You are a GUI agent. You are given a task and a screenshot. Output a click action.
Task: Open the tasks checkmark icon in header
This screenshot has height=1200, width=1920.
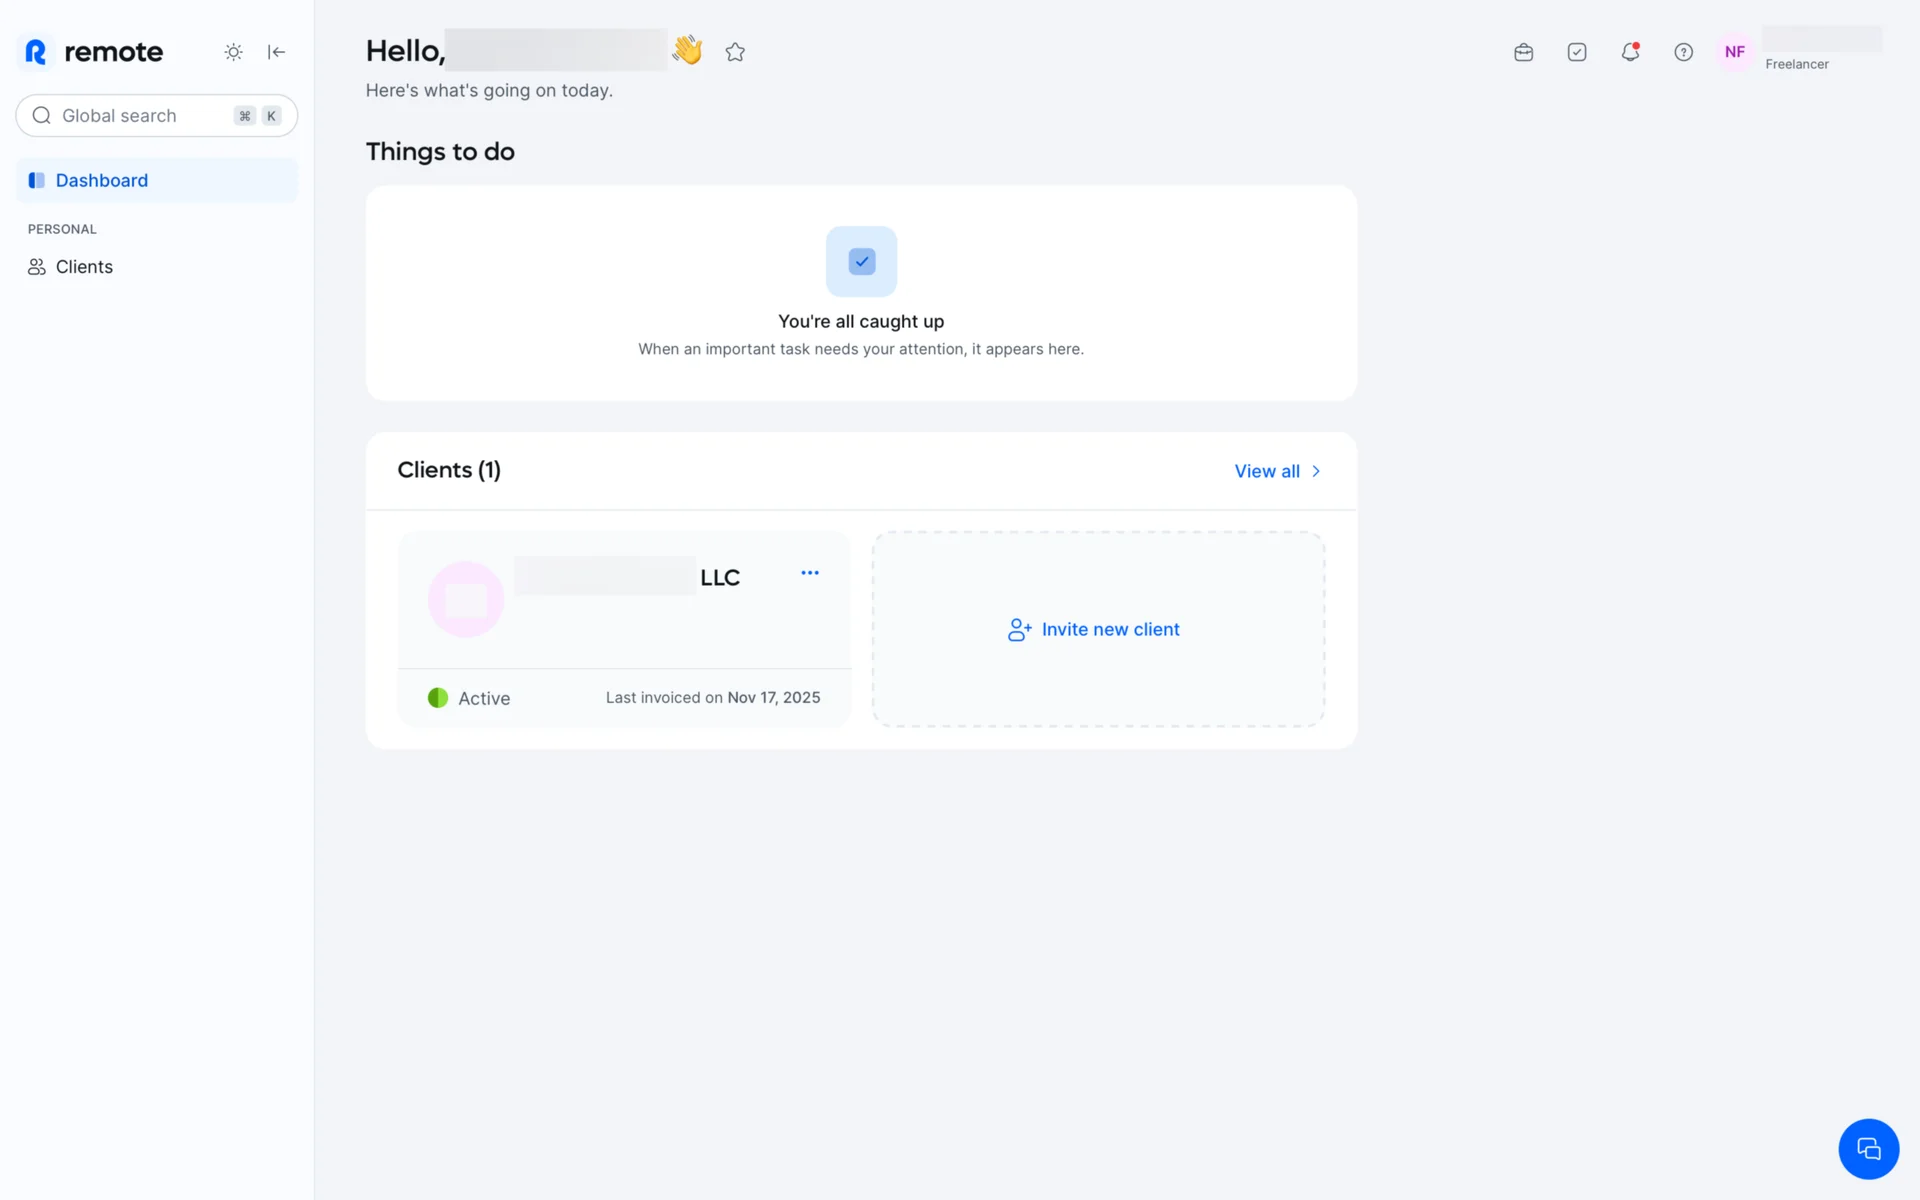coord(1577,52)
